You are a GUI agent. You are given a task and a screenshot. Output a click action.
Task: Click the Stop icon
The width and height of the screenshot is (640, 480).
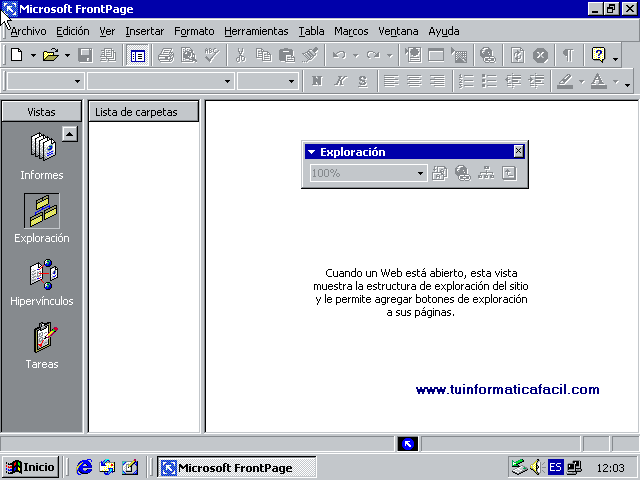540,55
